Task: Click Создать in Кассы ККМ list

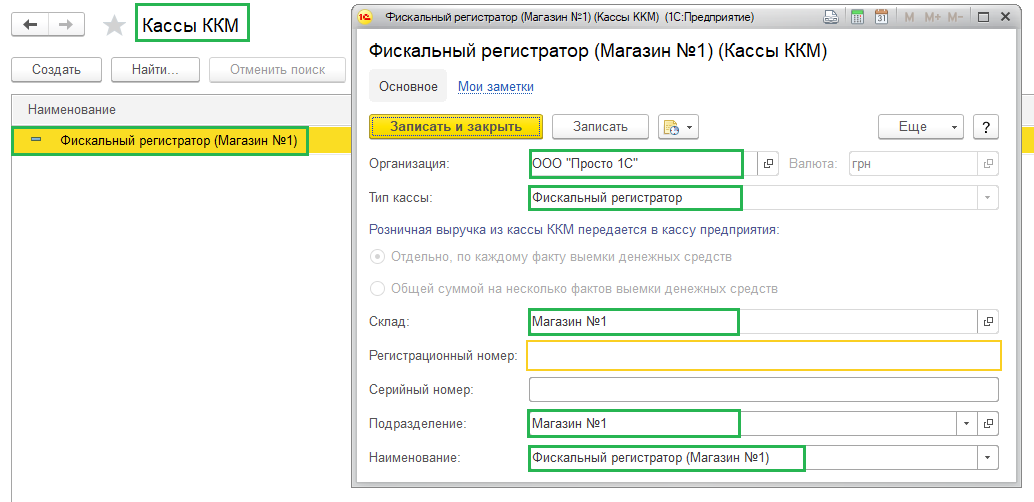Action: click(x=56, y=69)
